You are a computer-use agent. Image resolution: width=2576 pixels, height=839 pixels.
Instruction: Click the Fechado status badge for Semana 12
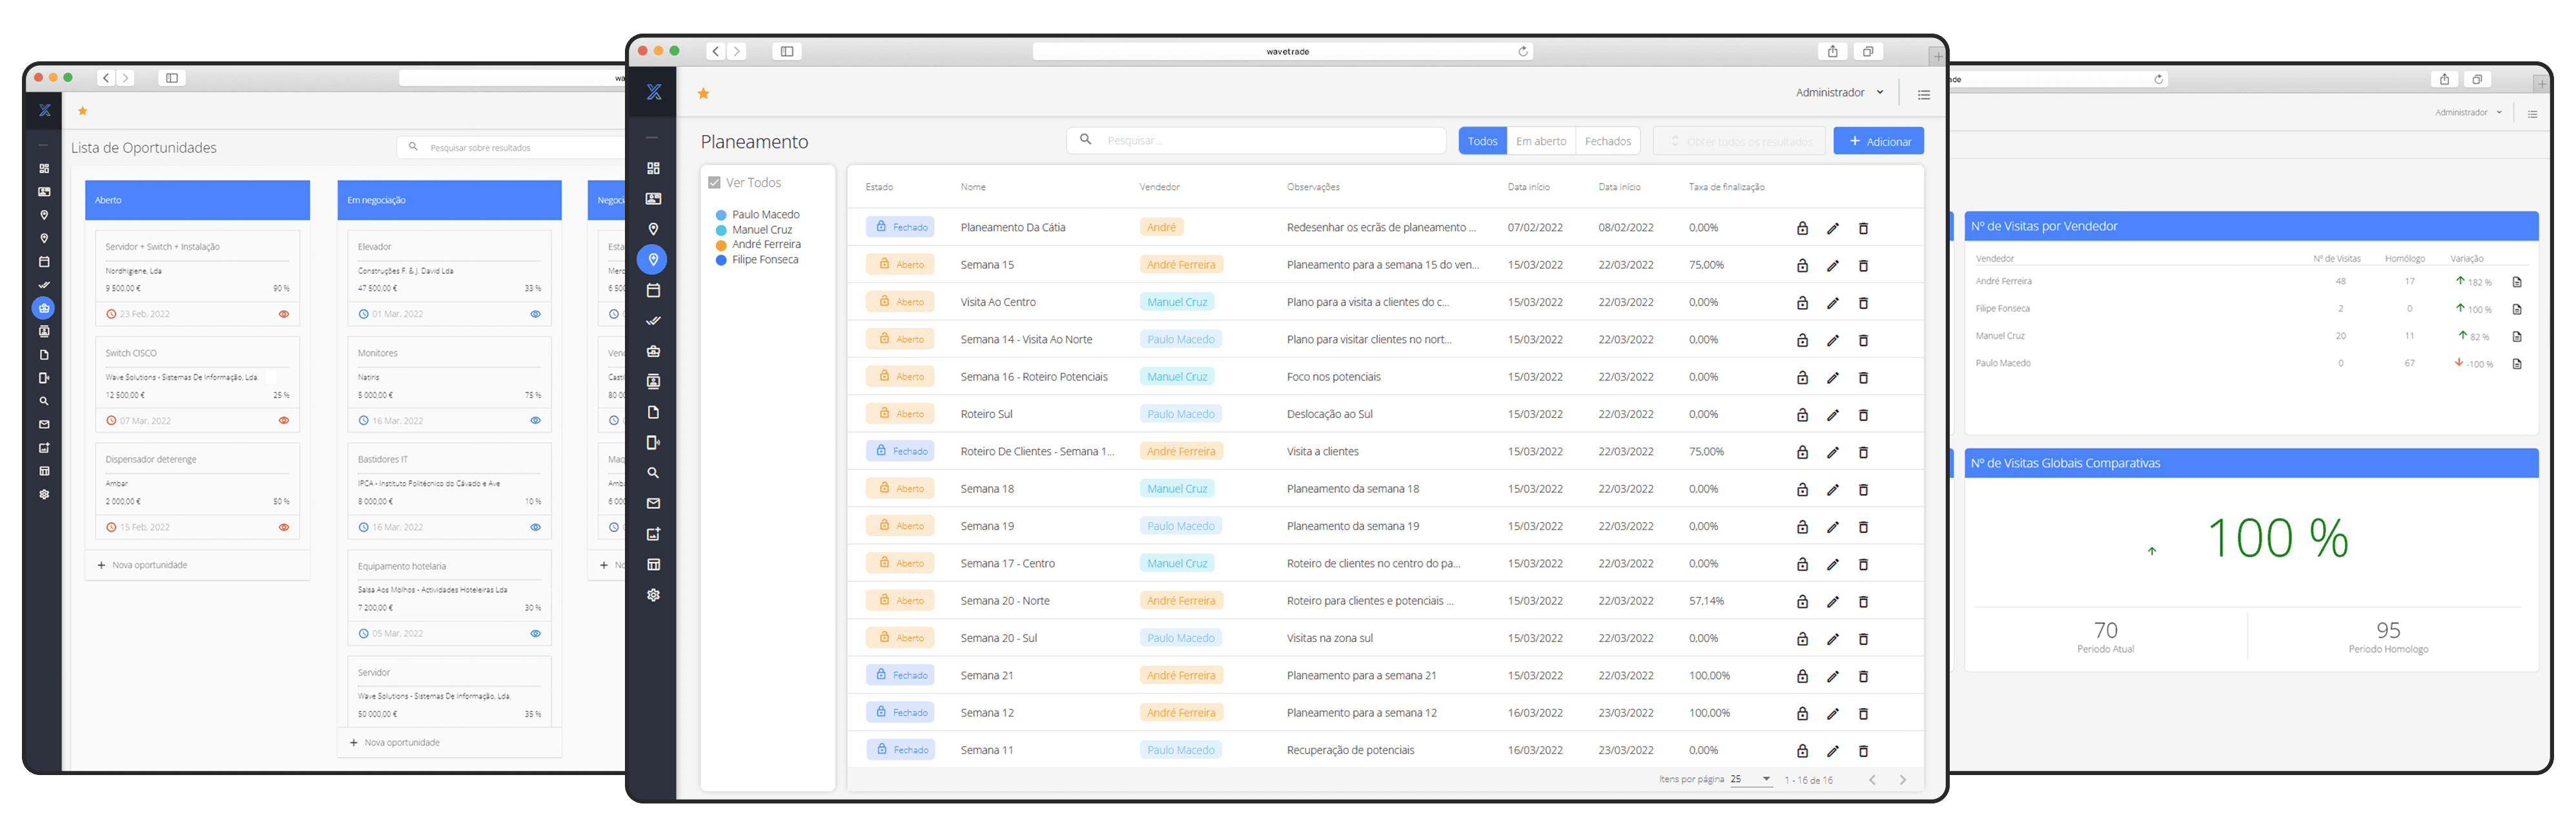click(900, 713)
